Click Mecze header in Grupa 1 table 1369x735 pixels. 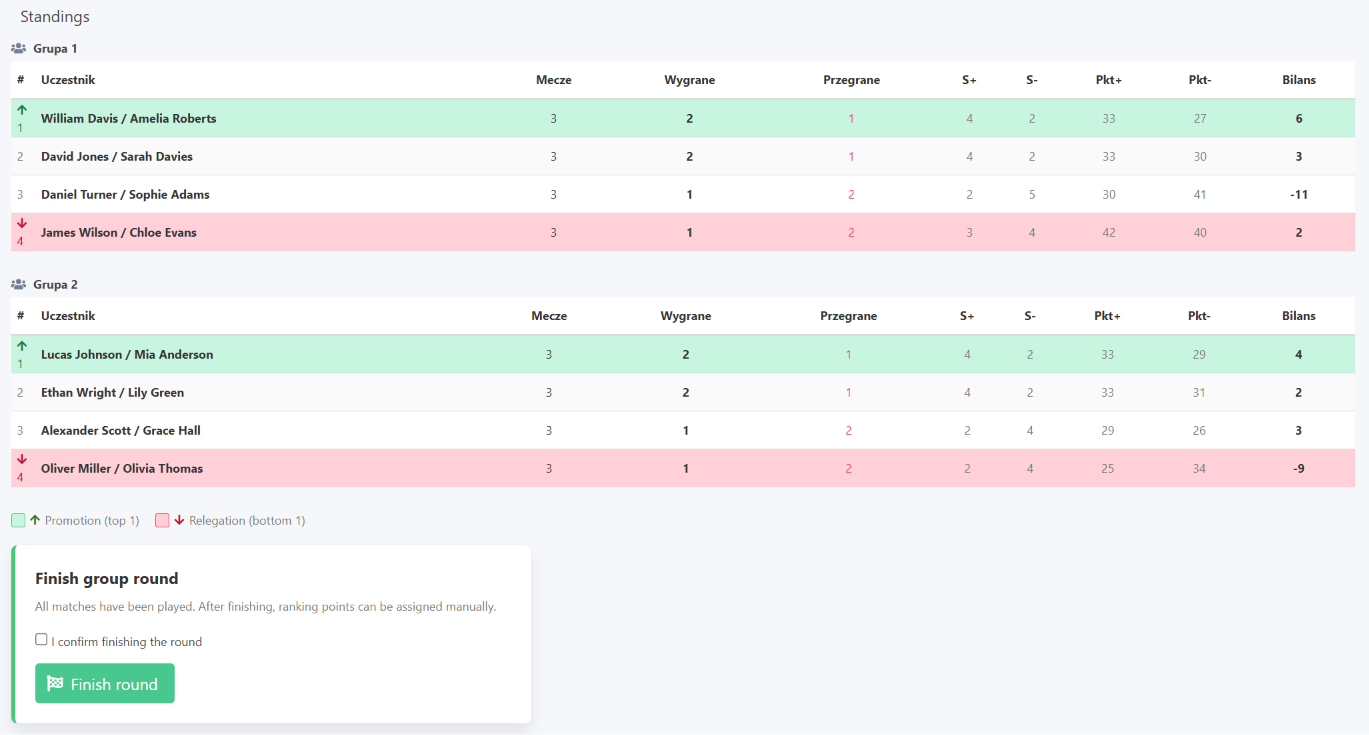pos(554,80)
